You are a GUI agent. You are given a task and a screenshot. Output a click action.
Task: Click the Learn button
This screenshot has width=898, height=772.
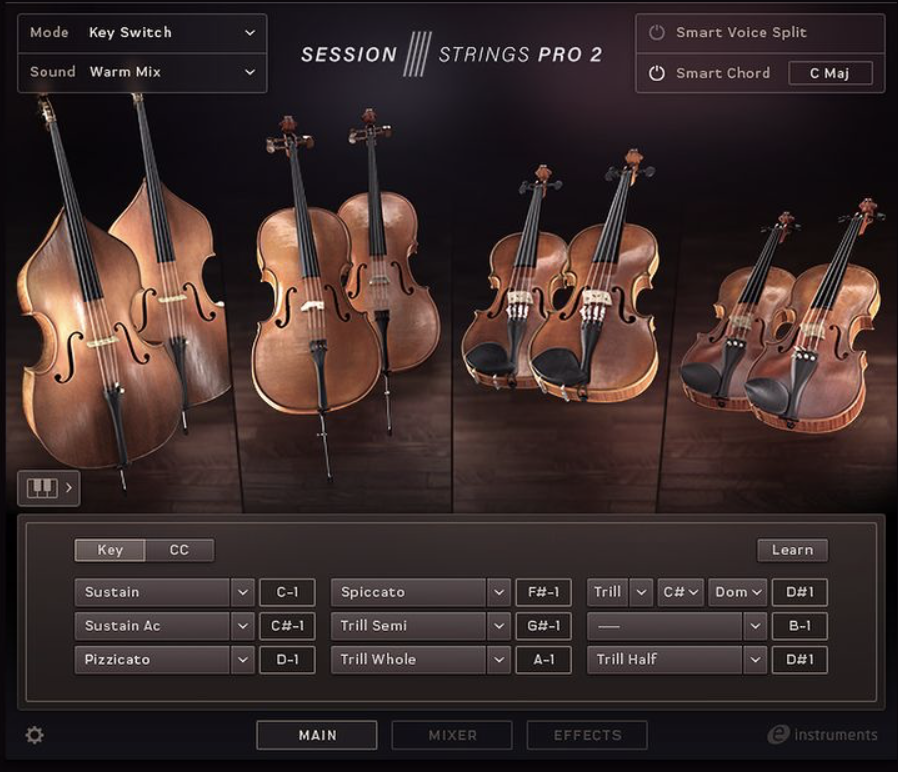pyautogui.click(x=792, y=549)
